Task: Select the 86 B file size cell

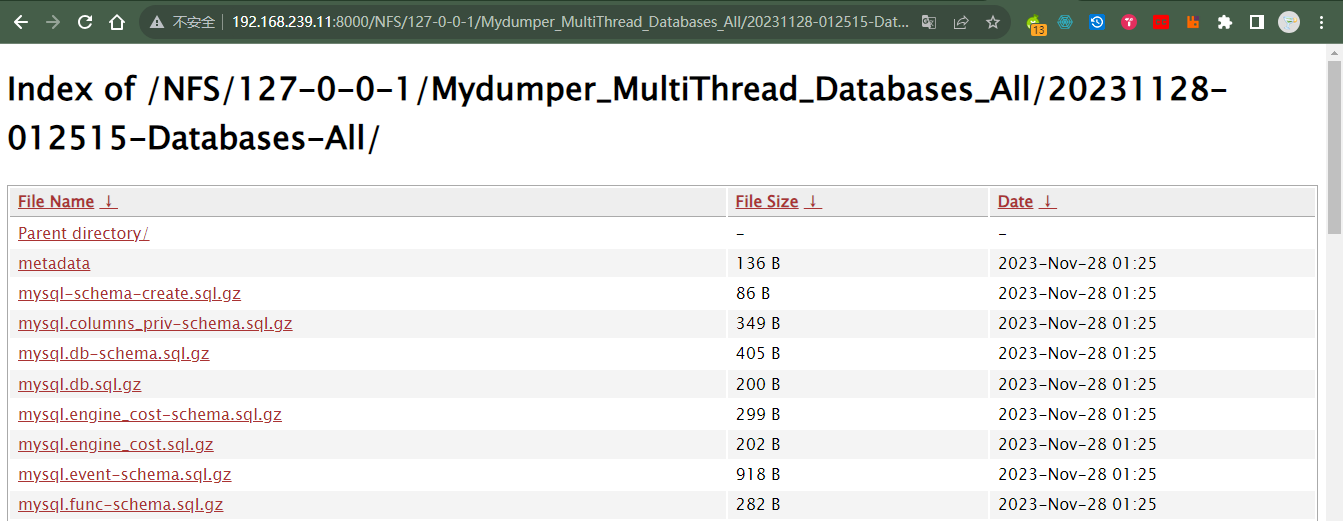Action: click(x=753, y=294)
